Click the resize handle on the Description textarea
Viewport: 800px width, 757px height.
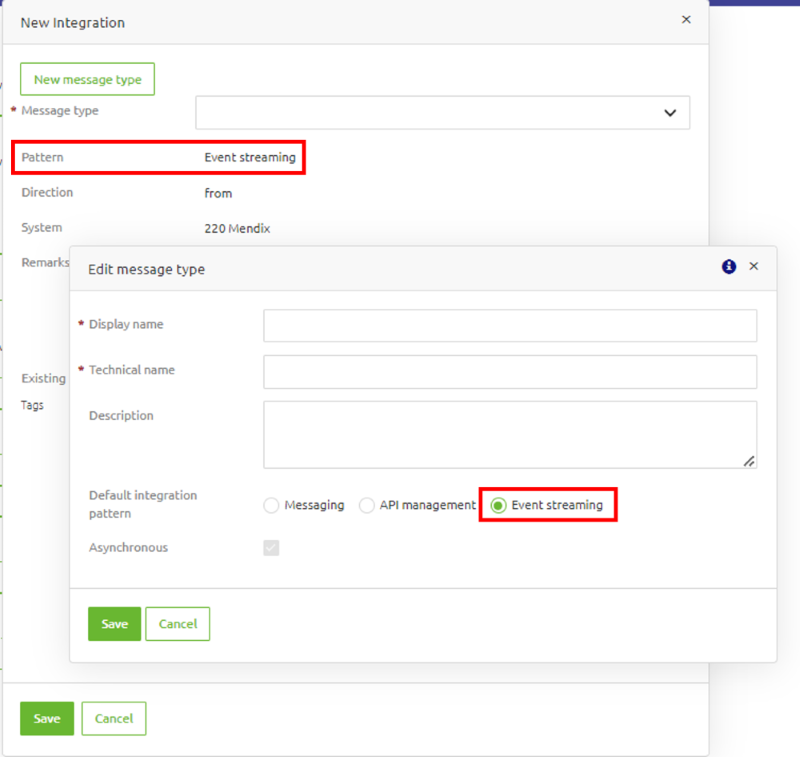pyautogui.click(x=748, y=460)
